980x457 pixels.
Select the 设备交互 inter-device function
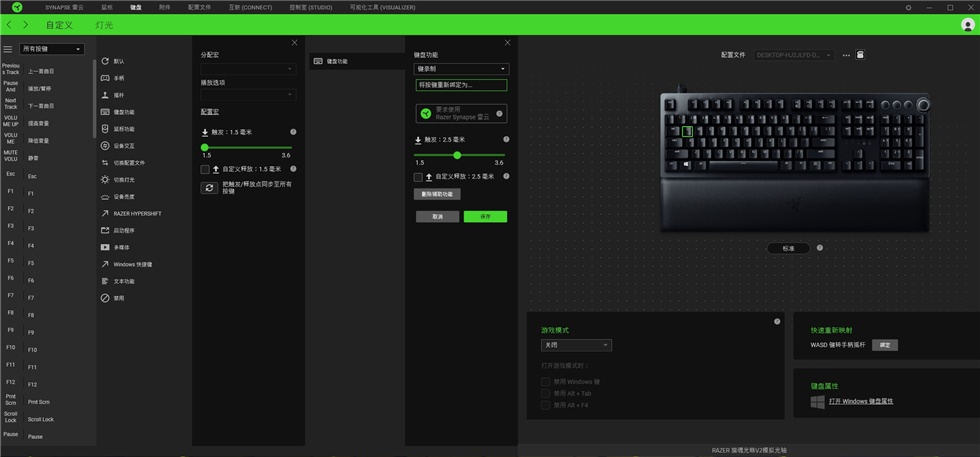pos(118,146)
